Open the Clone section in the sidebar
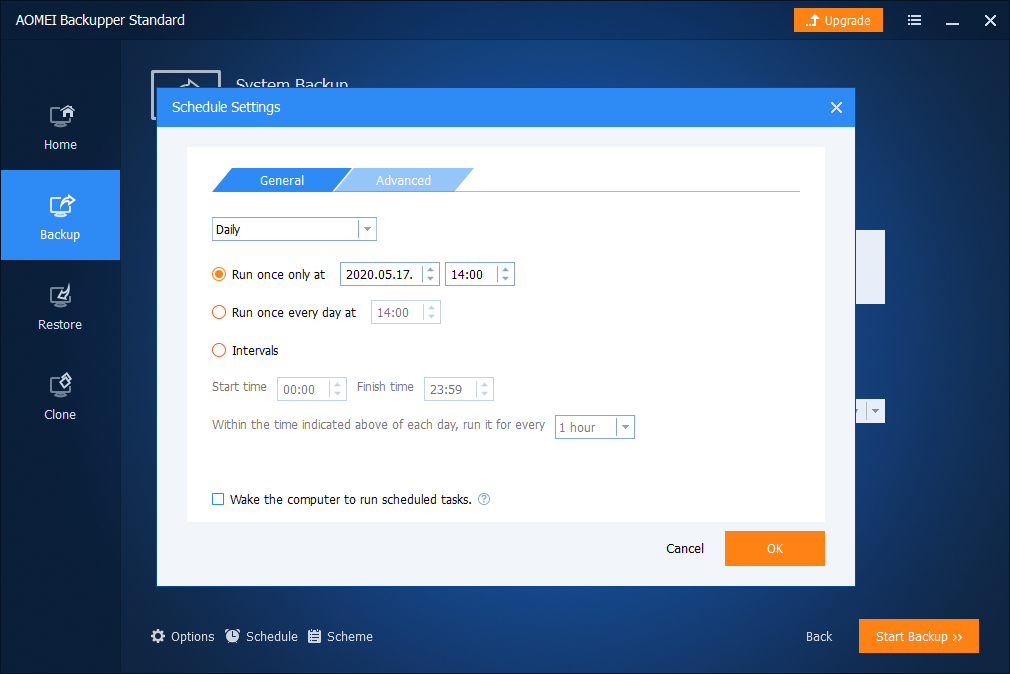The width and height of the screenshot is (1010, 674). 60,396
